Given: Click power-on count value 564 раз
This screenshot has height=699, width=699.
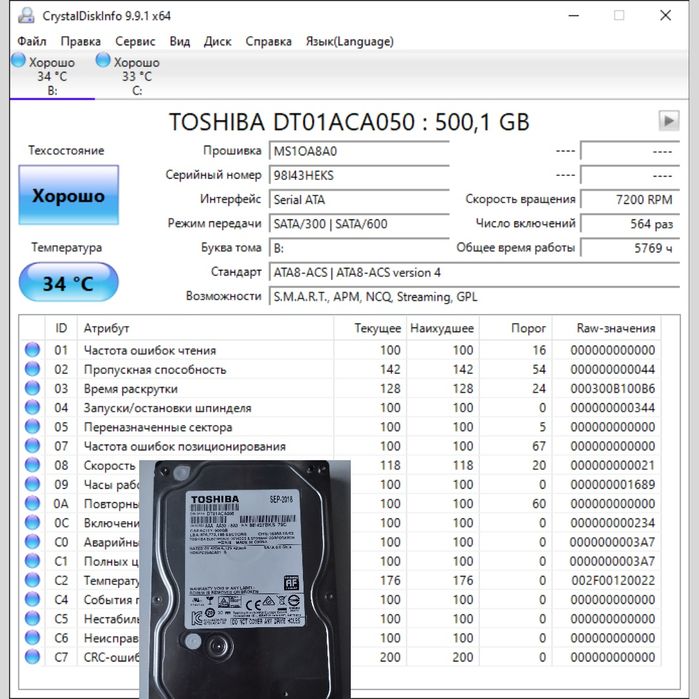Looking at the screenshot, I should coord(630,224).
